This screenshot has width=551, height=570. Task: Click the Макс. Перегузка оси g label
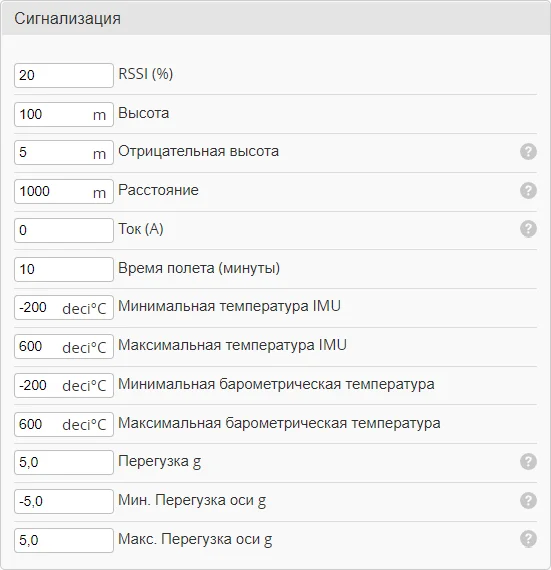[x=195, y=539]
